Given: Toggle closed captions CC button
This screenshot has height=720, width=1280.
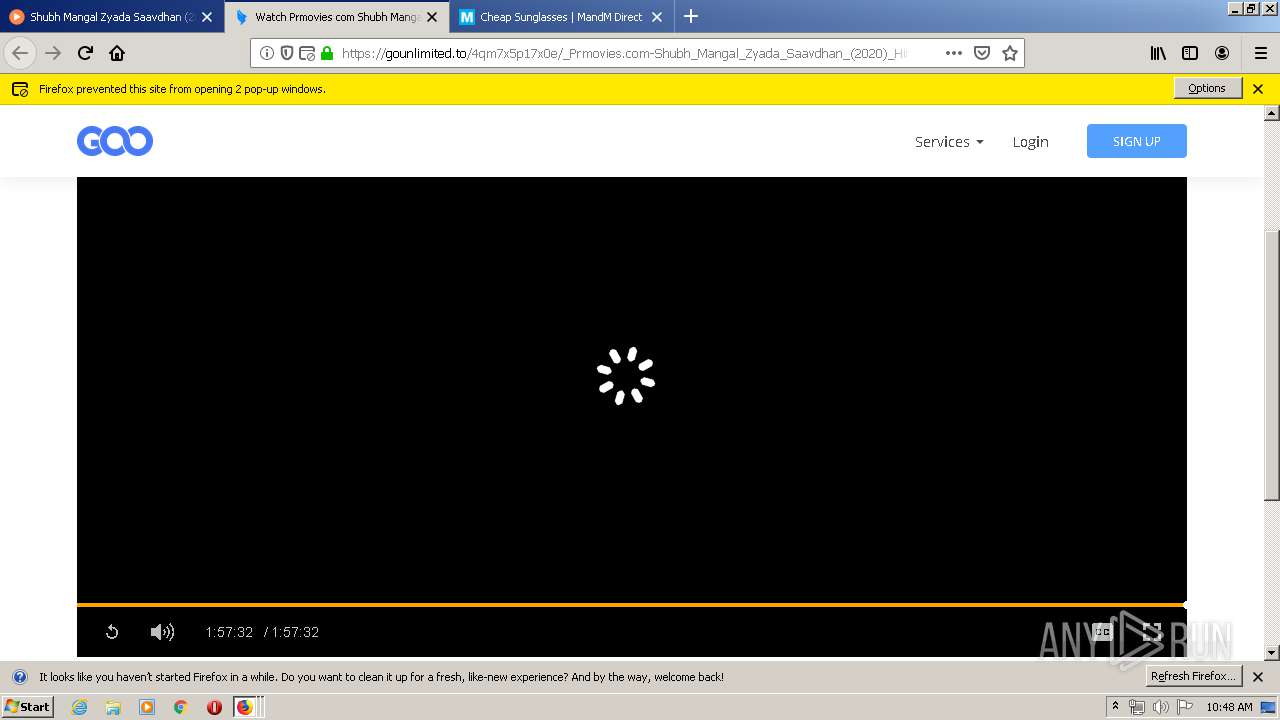Looking at the screenshot, I should pyautogui.click(x=1102, y=632).
